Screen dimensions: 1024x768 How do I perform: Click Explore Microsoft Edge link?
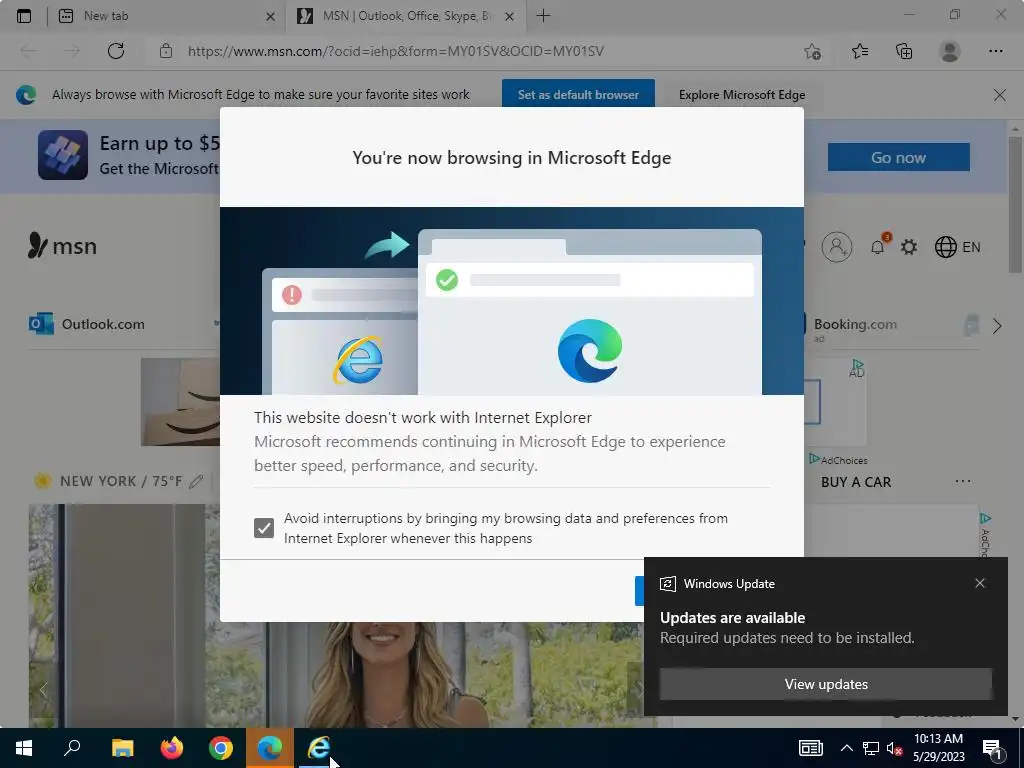coord(742,95)
